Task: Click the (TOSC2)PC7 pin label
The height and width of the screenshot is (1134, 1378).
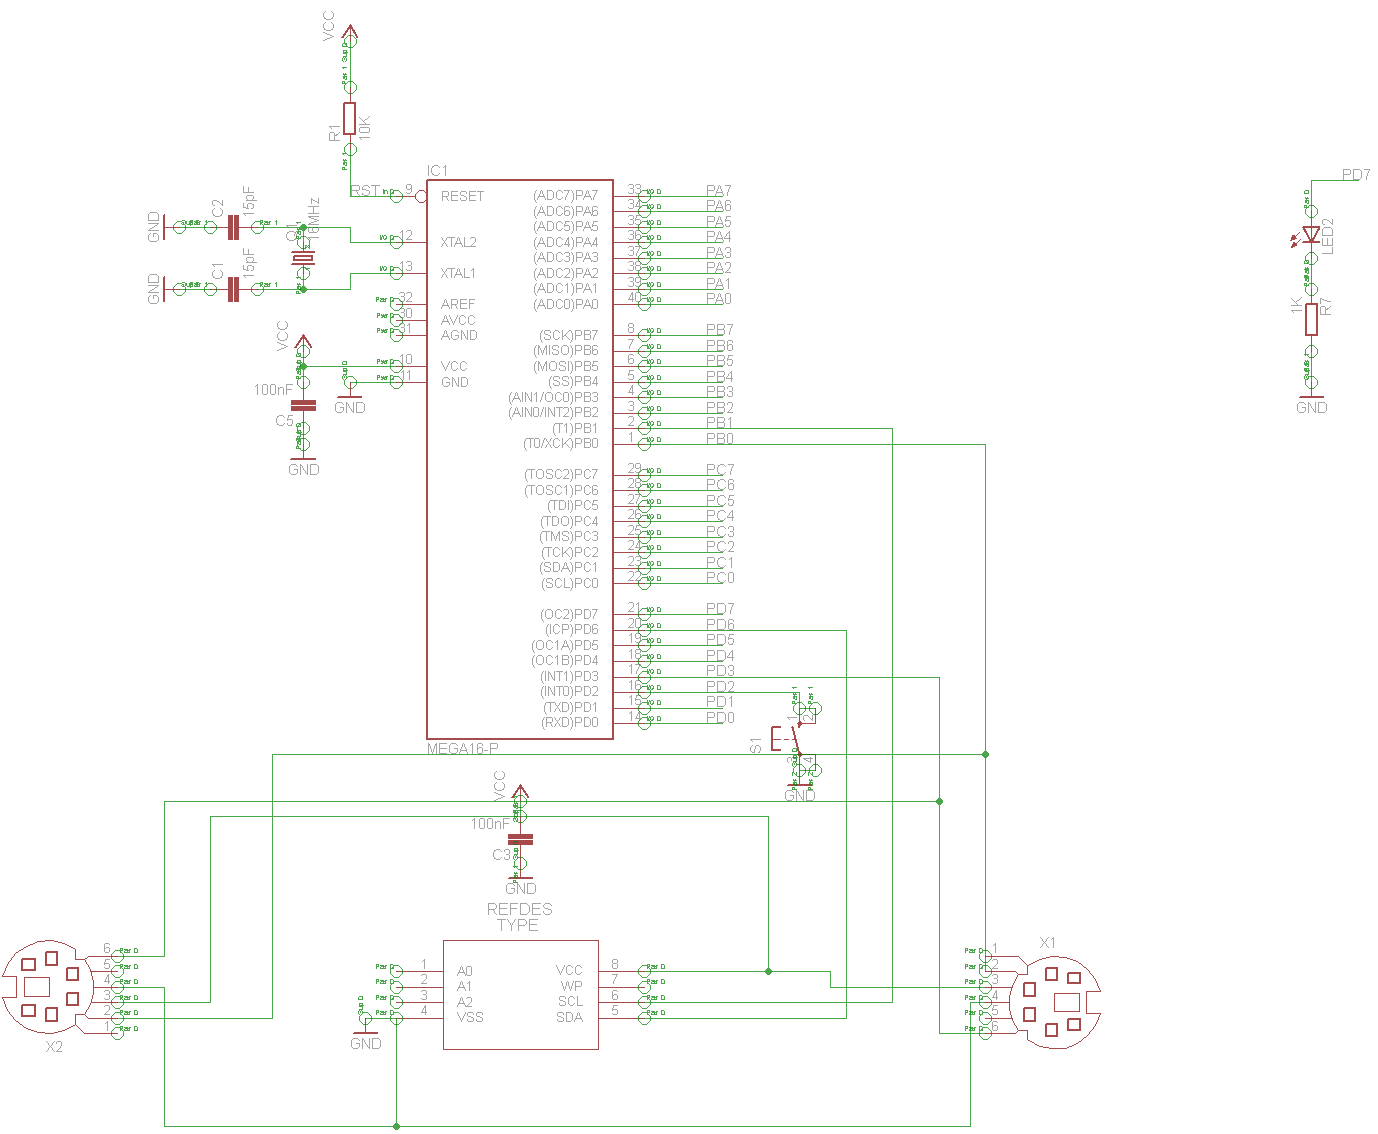Action: coord(561,474)
